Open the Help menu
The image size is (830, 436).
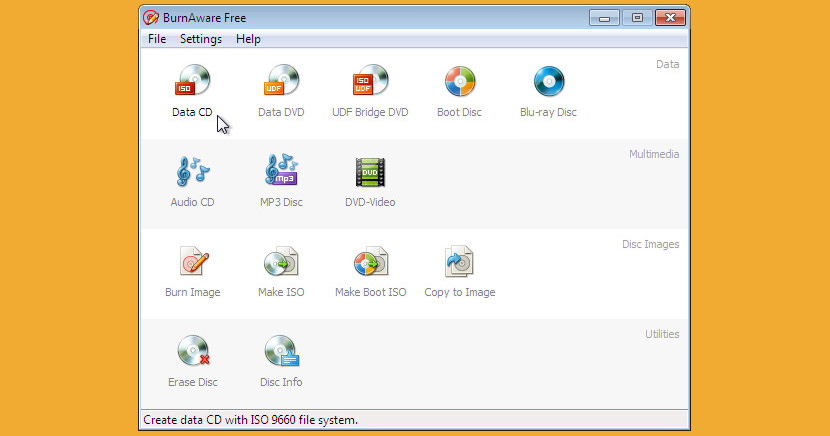248,39
